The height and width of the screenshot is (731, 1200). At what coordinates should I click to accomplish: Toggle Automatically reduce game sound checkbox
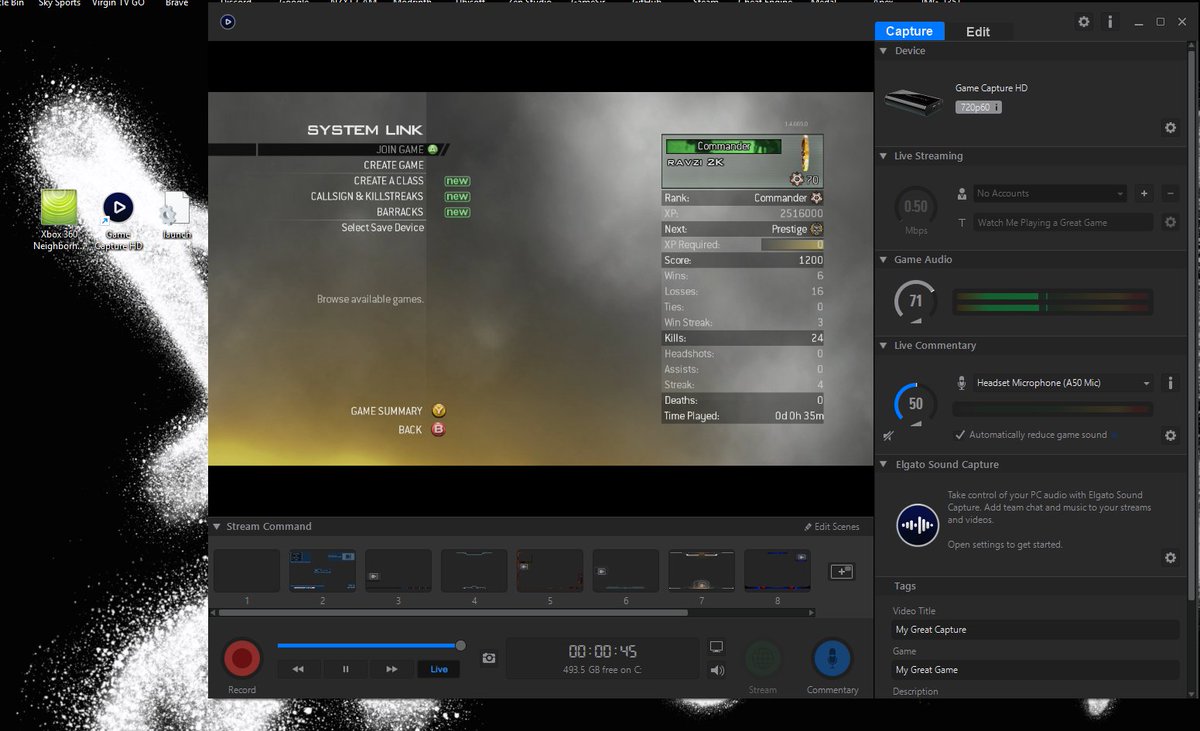coord(960,435)
